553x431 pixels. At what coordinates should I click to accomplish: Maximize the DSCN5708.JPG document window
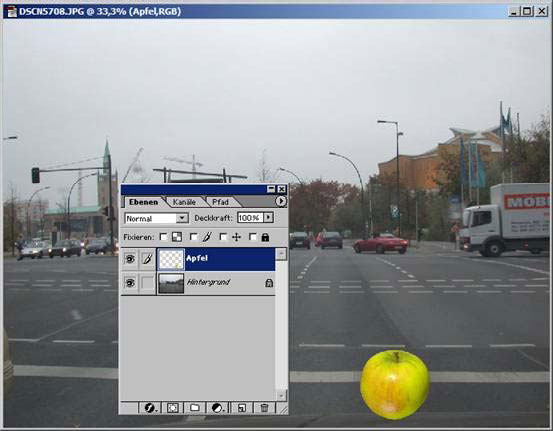[527, 12]
